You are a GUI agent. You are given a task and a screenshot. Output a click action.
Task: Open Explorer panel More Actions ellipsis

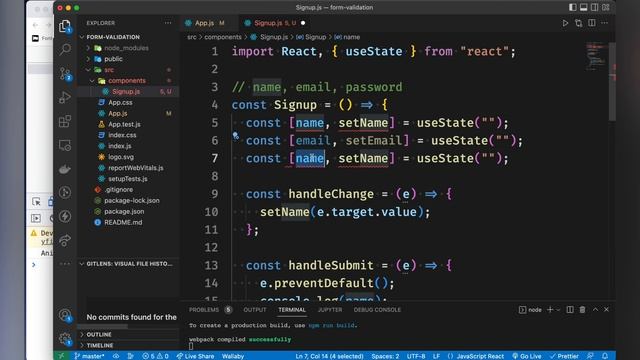[x=168, y=23]
